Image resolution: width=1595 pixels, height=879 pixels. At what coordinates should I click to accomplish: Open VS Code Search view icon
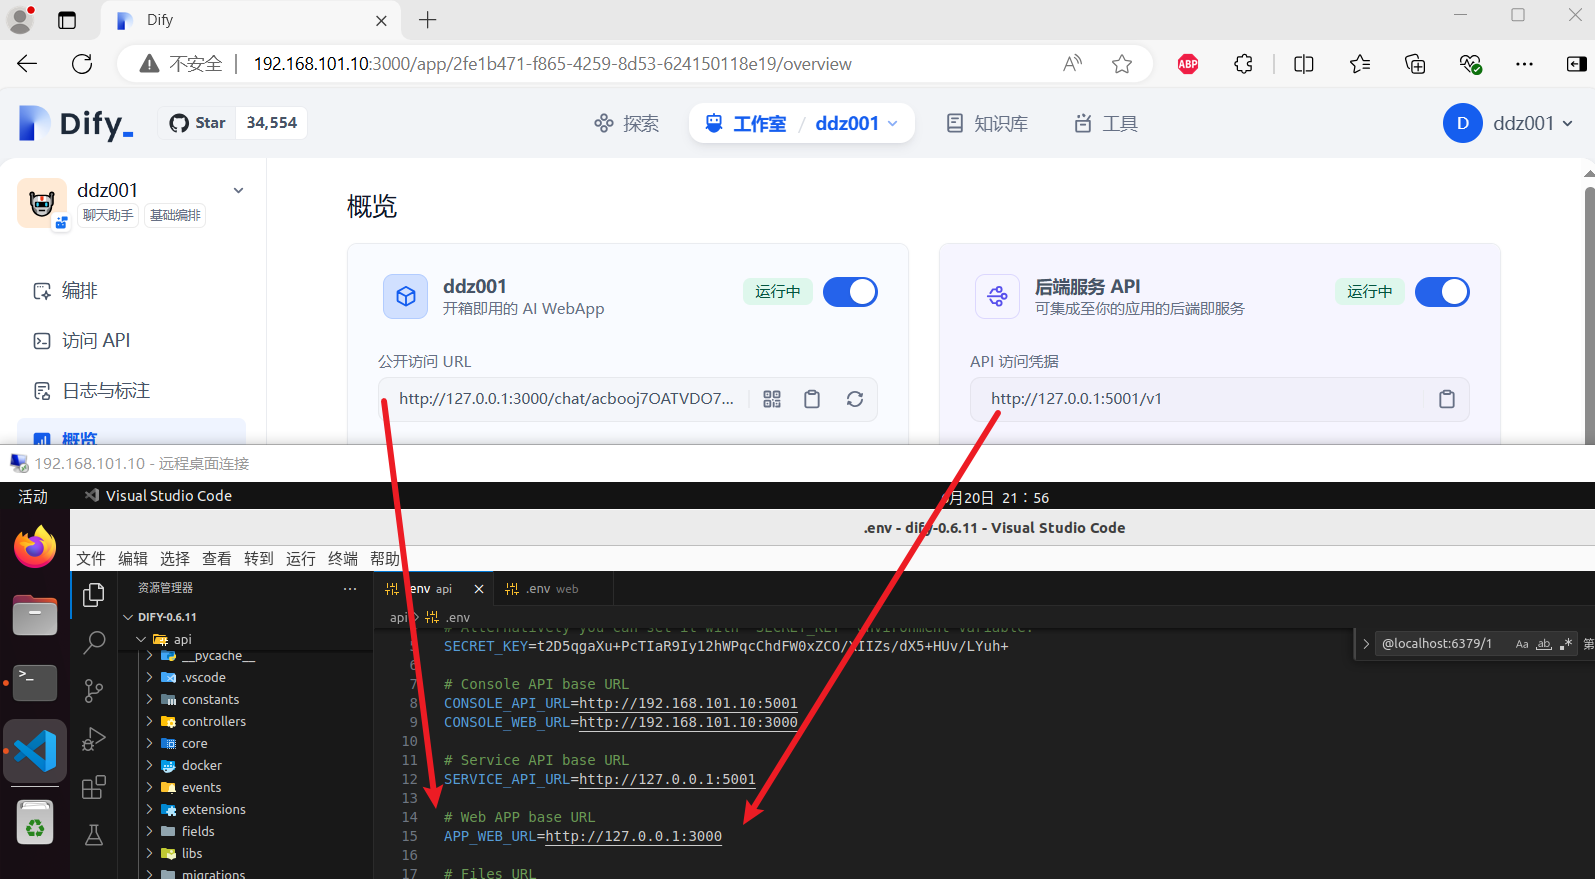[x=94, y=643]
